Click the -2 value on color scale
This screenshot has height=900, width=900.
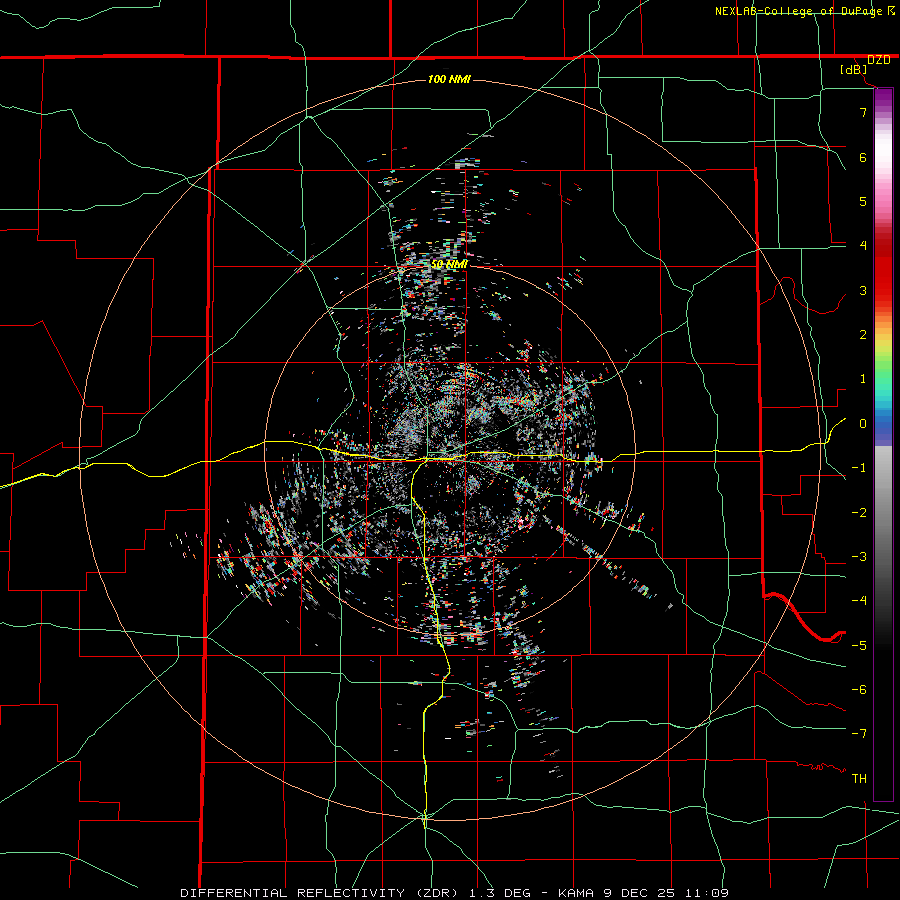[x=859, y=513]
